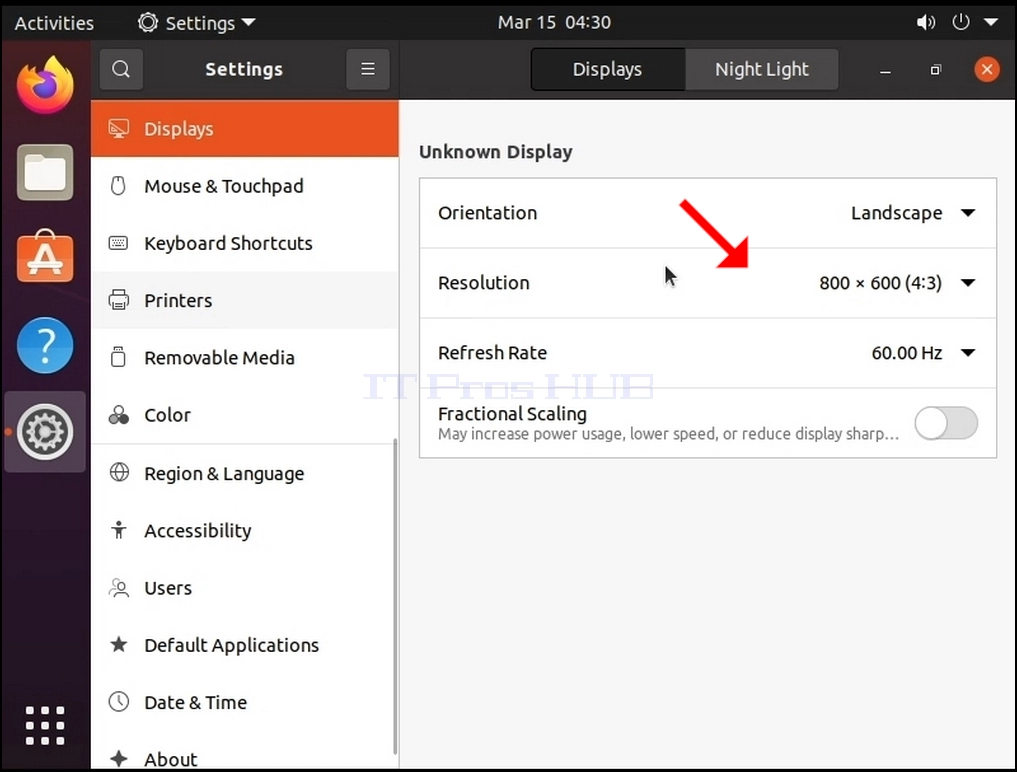Click the printer icon beside Printers

pos(119,300)
